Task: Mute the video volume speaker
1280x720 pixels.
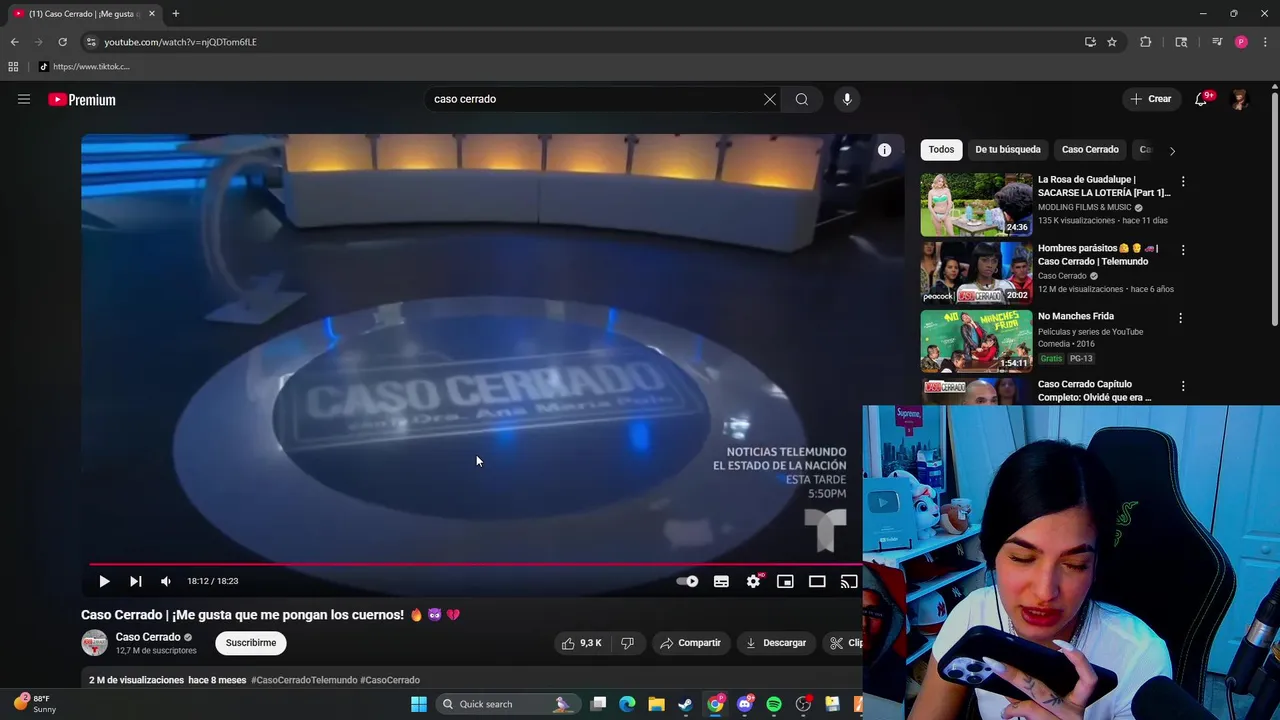Action: (x=166, y=581)
